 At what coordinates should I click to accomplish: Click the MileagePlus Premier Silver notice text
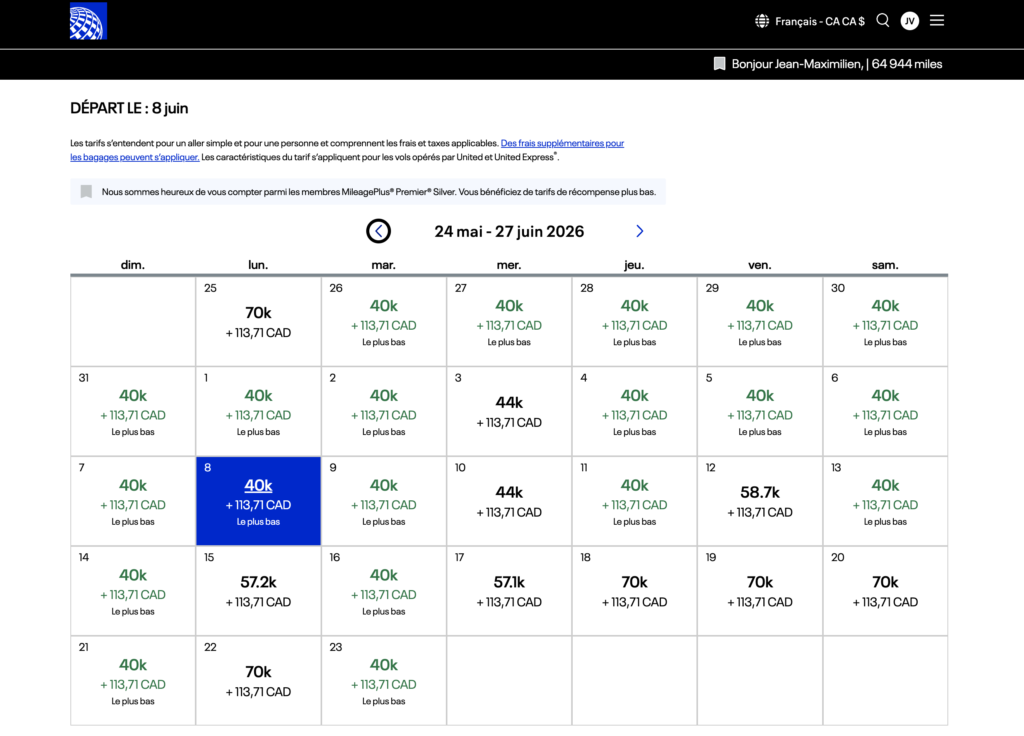pyautogui.click(x=379, y=191)
